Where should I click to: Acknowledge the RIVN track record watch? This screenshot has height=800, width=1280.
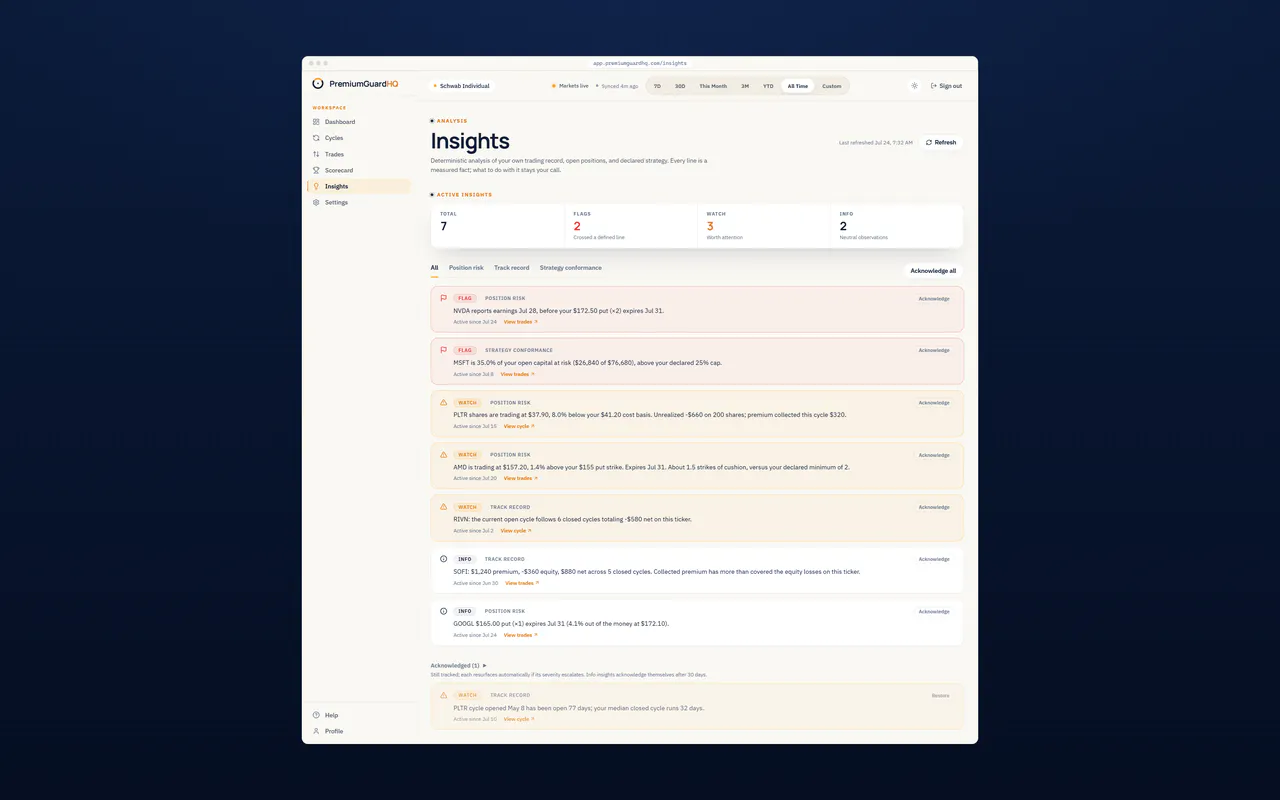tap(934, 507)
